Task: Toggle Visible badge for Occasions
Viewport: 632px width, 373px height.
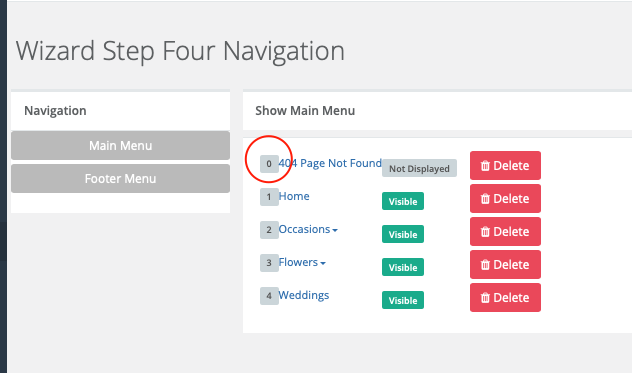Action: (403, 234)
